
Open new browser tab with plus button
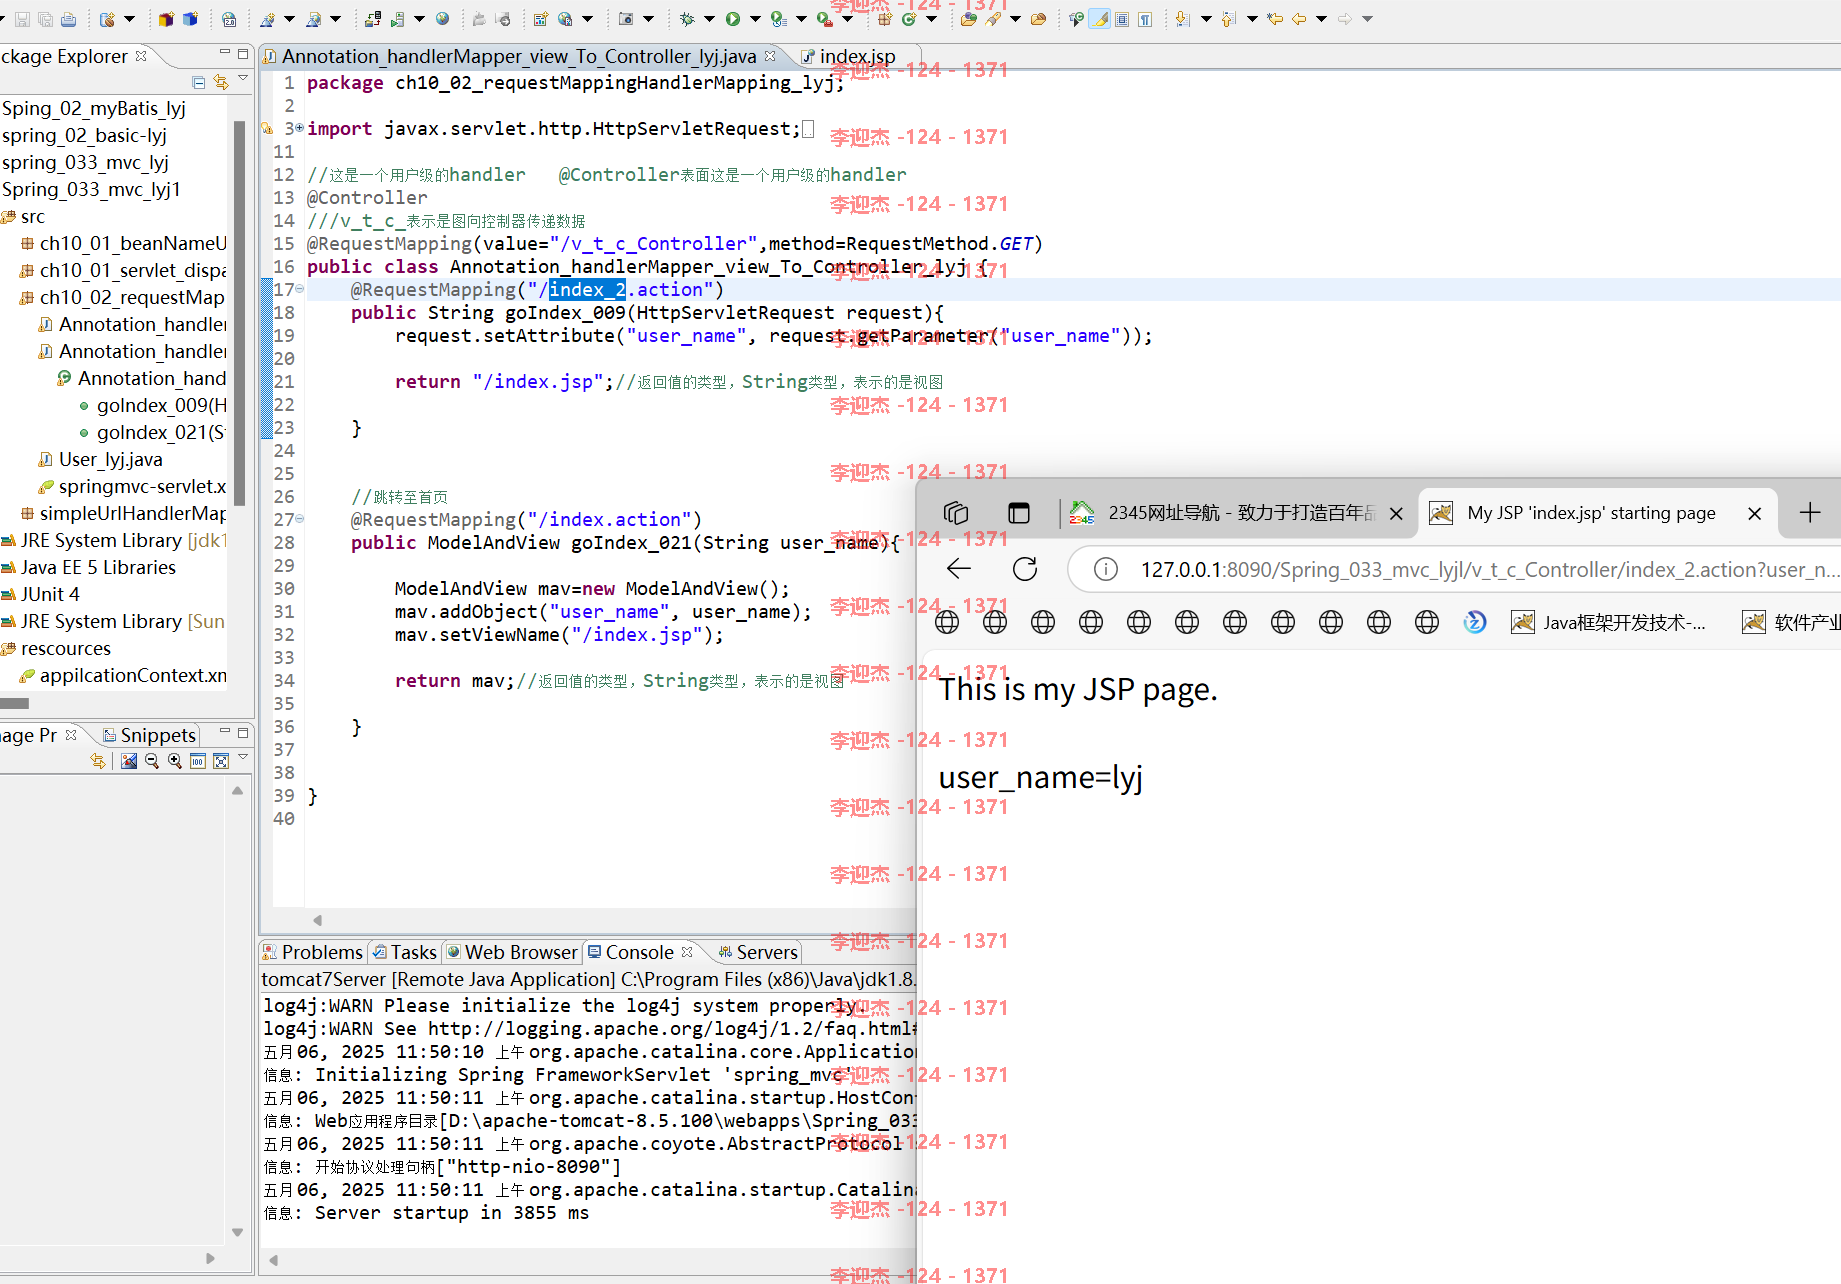(x=1810, y=513)
